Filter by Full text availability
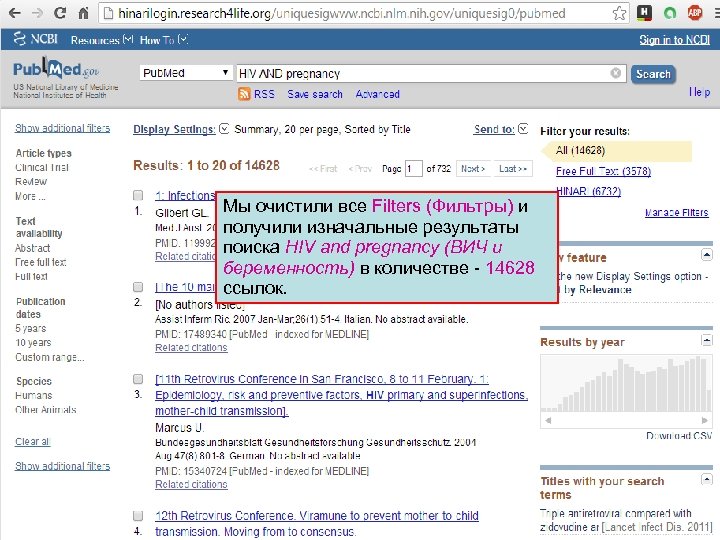 pyautogui.click(x=31, y=276)
